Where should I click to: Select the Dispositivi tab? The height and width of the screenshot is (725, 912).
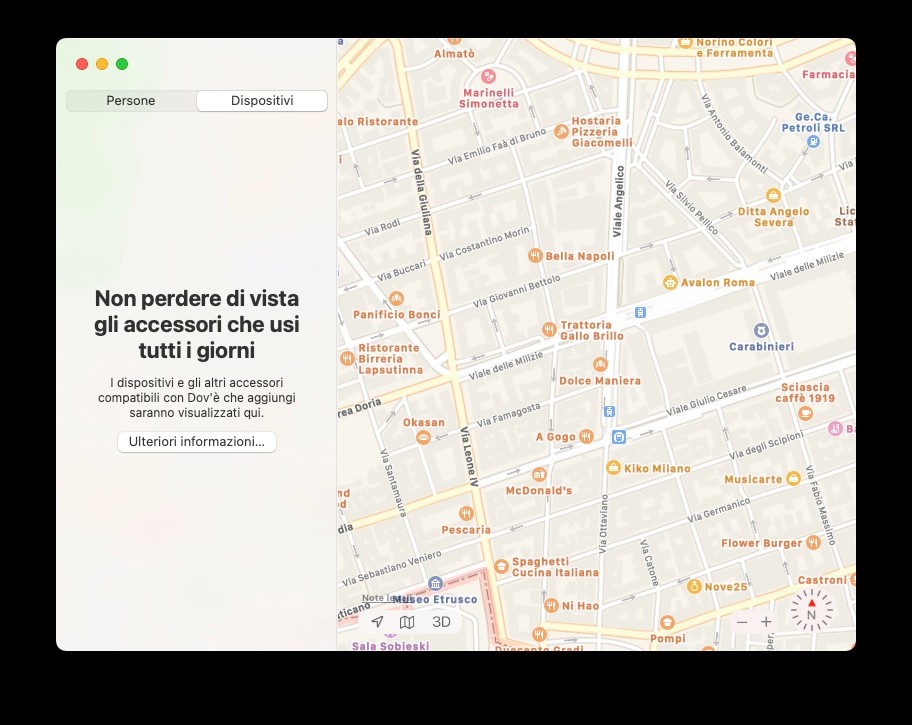pos(262,101)
